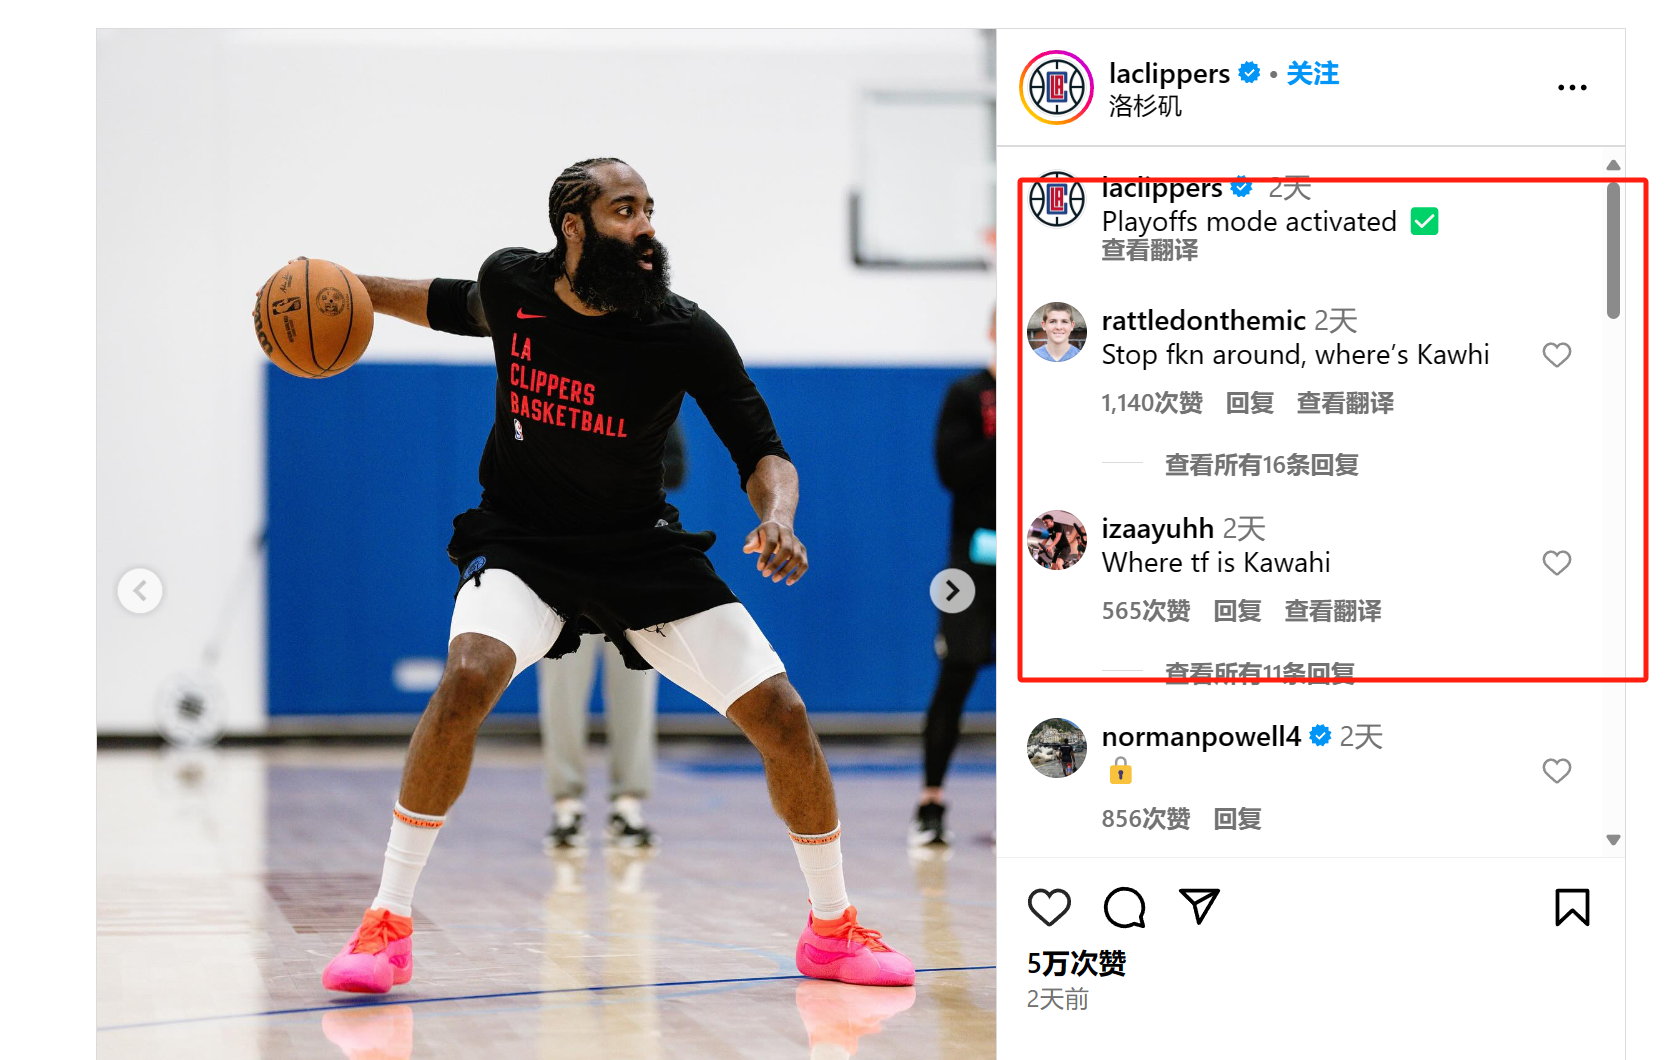The width and height of the screenshot is (1674, 1060).
Task: Follow laclippers via 关注 link
Action: [1312, 73]
